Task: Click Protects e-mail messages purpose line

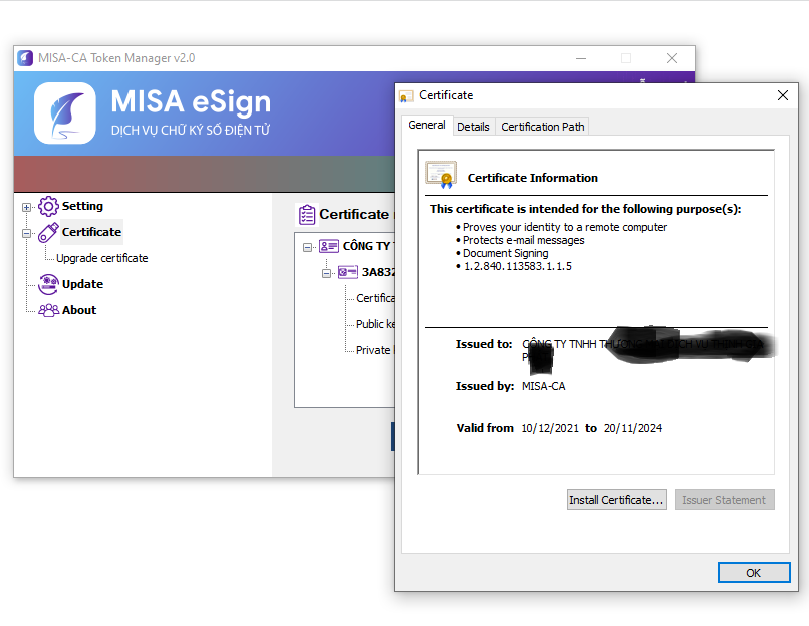Action: (524, 240)
